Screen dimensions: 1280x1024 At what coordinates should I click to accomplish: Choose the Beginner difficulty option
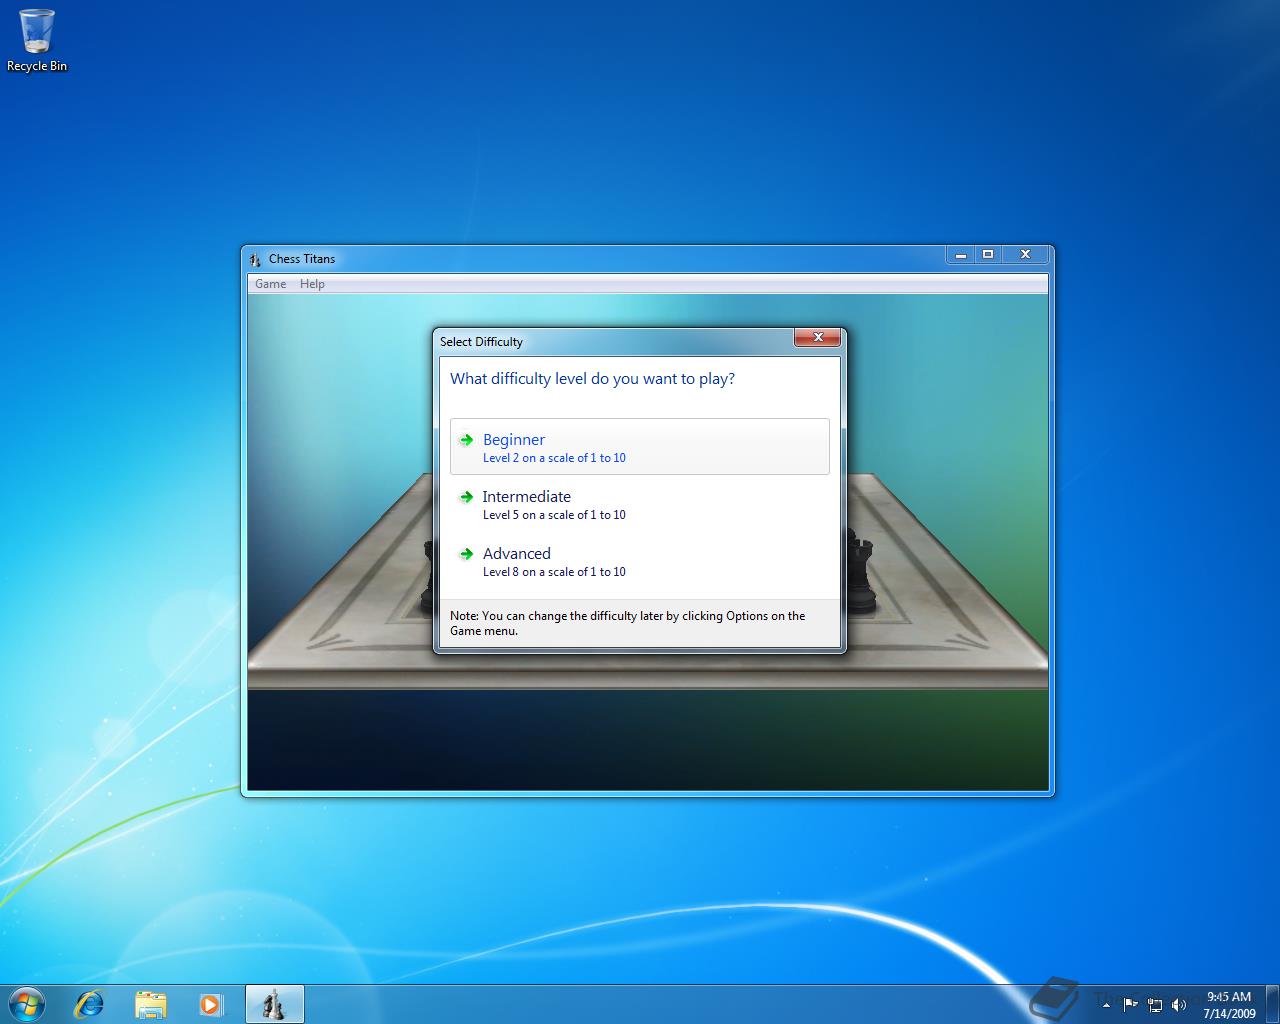point(640,447)
